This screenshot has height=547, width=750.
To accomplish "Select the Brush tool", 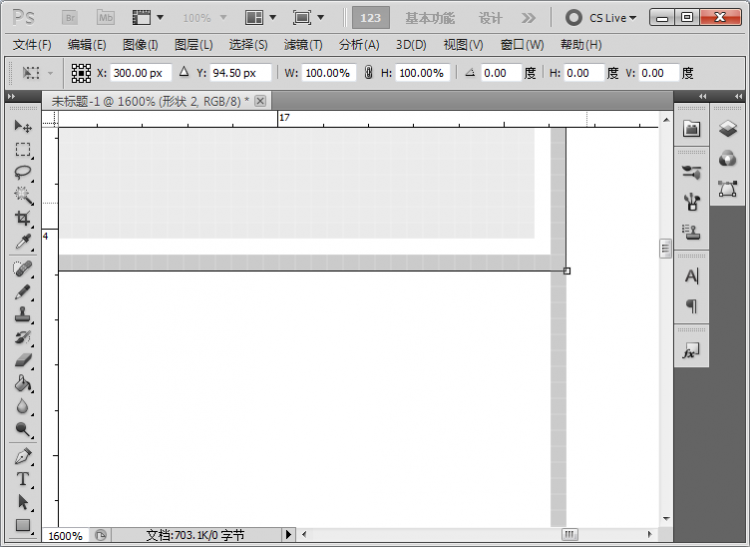I will click(x=22, y=292).
